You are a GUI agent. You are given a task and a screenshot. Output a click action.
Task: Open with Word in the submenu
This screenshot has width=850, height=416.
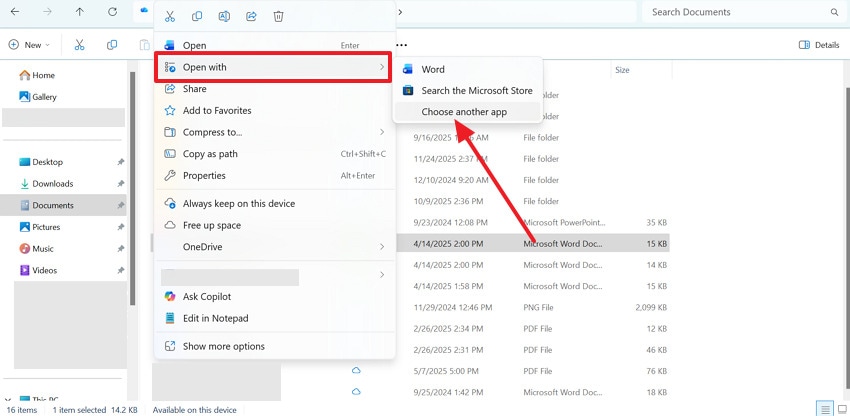pyautogui.click(x=467, y=69)
